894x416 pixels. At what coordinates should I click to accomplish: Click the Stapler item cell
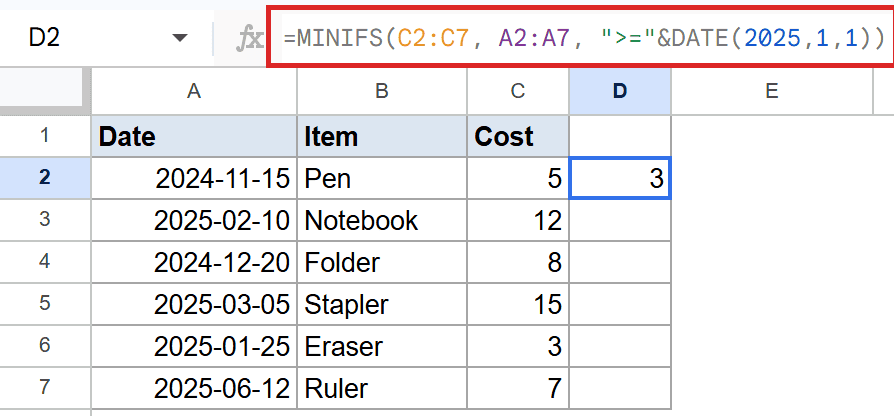coord(381,304)
